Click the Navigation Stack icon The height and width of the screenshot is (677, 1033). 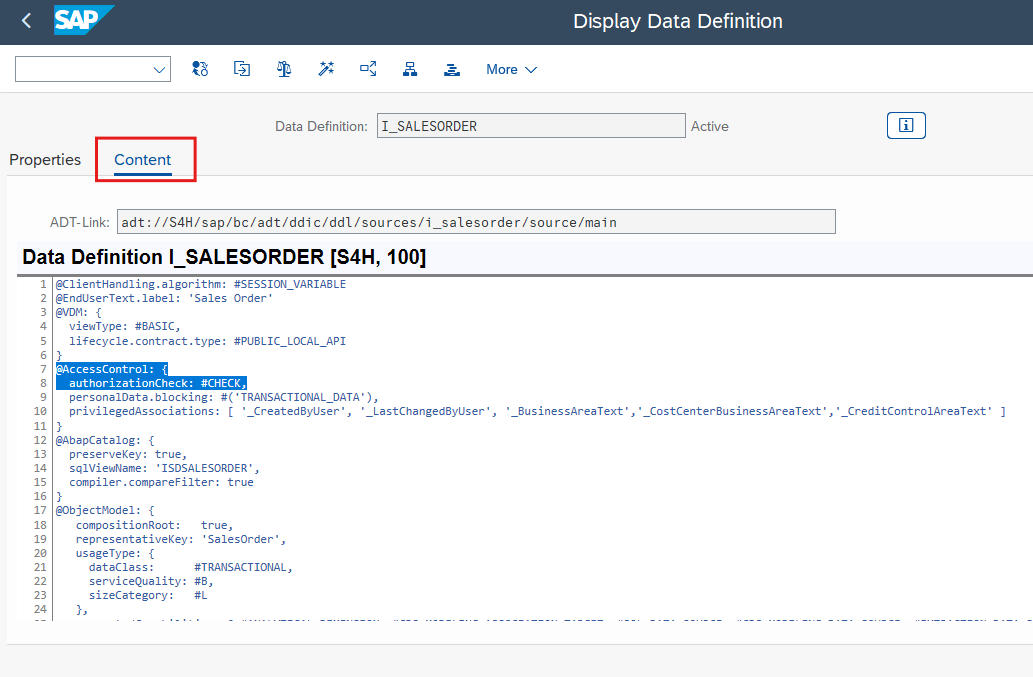click(x=452, y=69)
